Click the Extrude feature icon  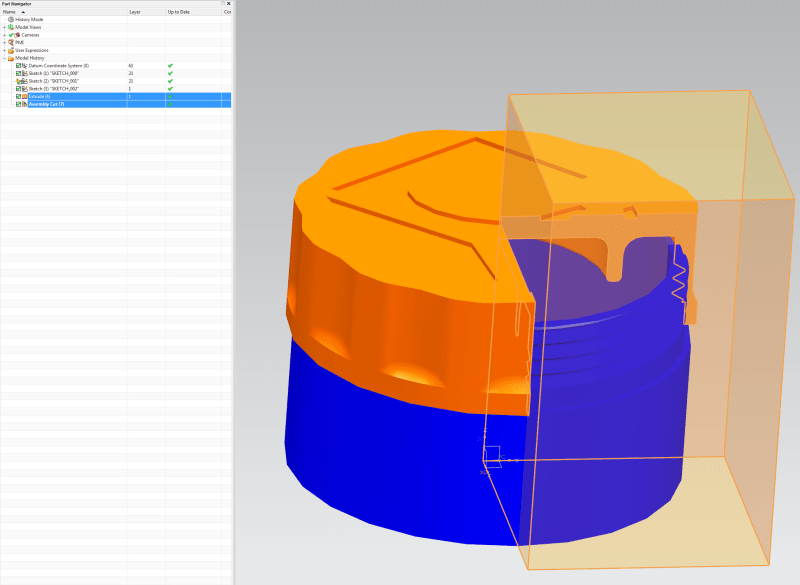tap(25, 96)
